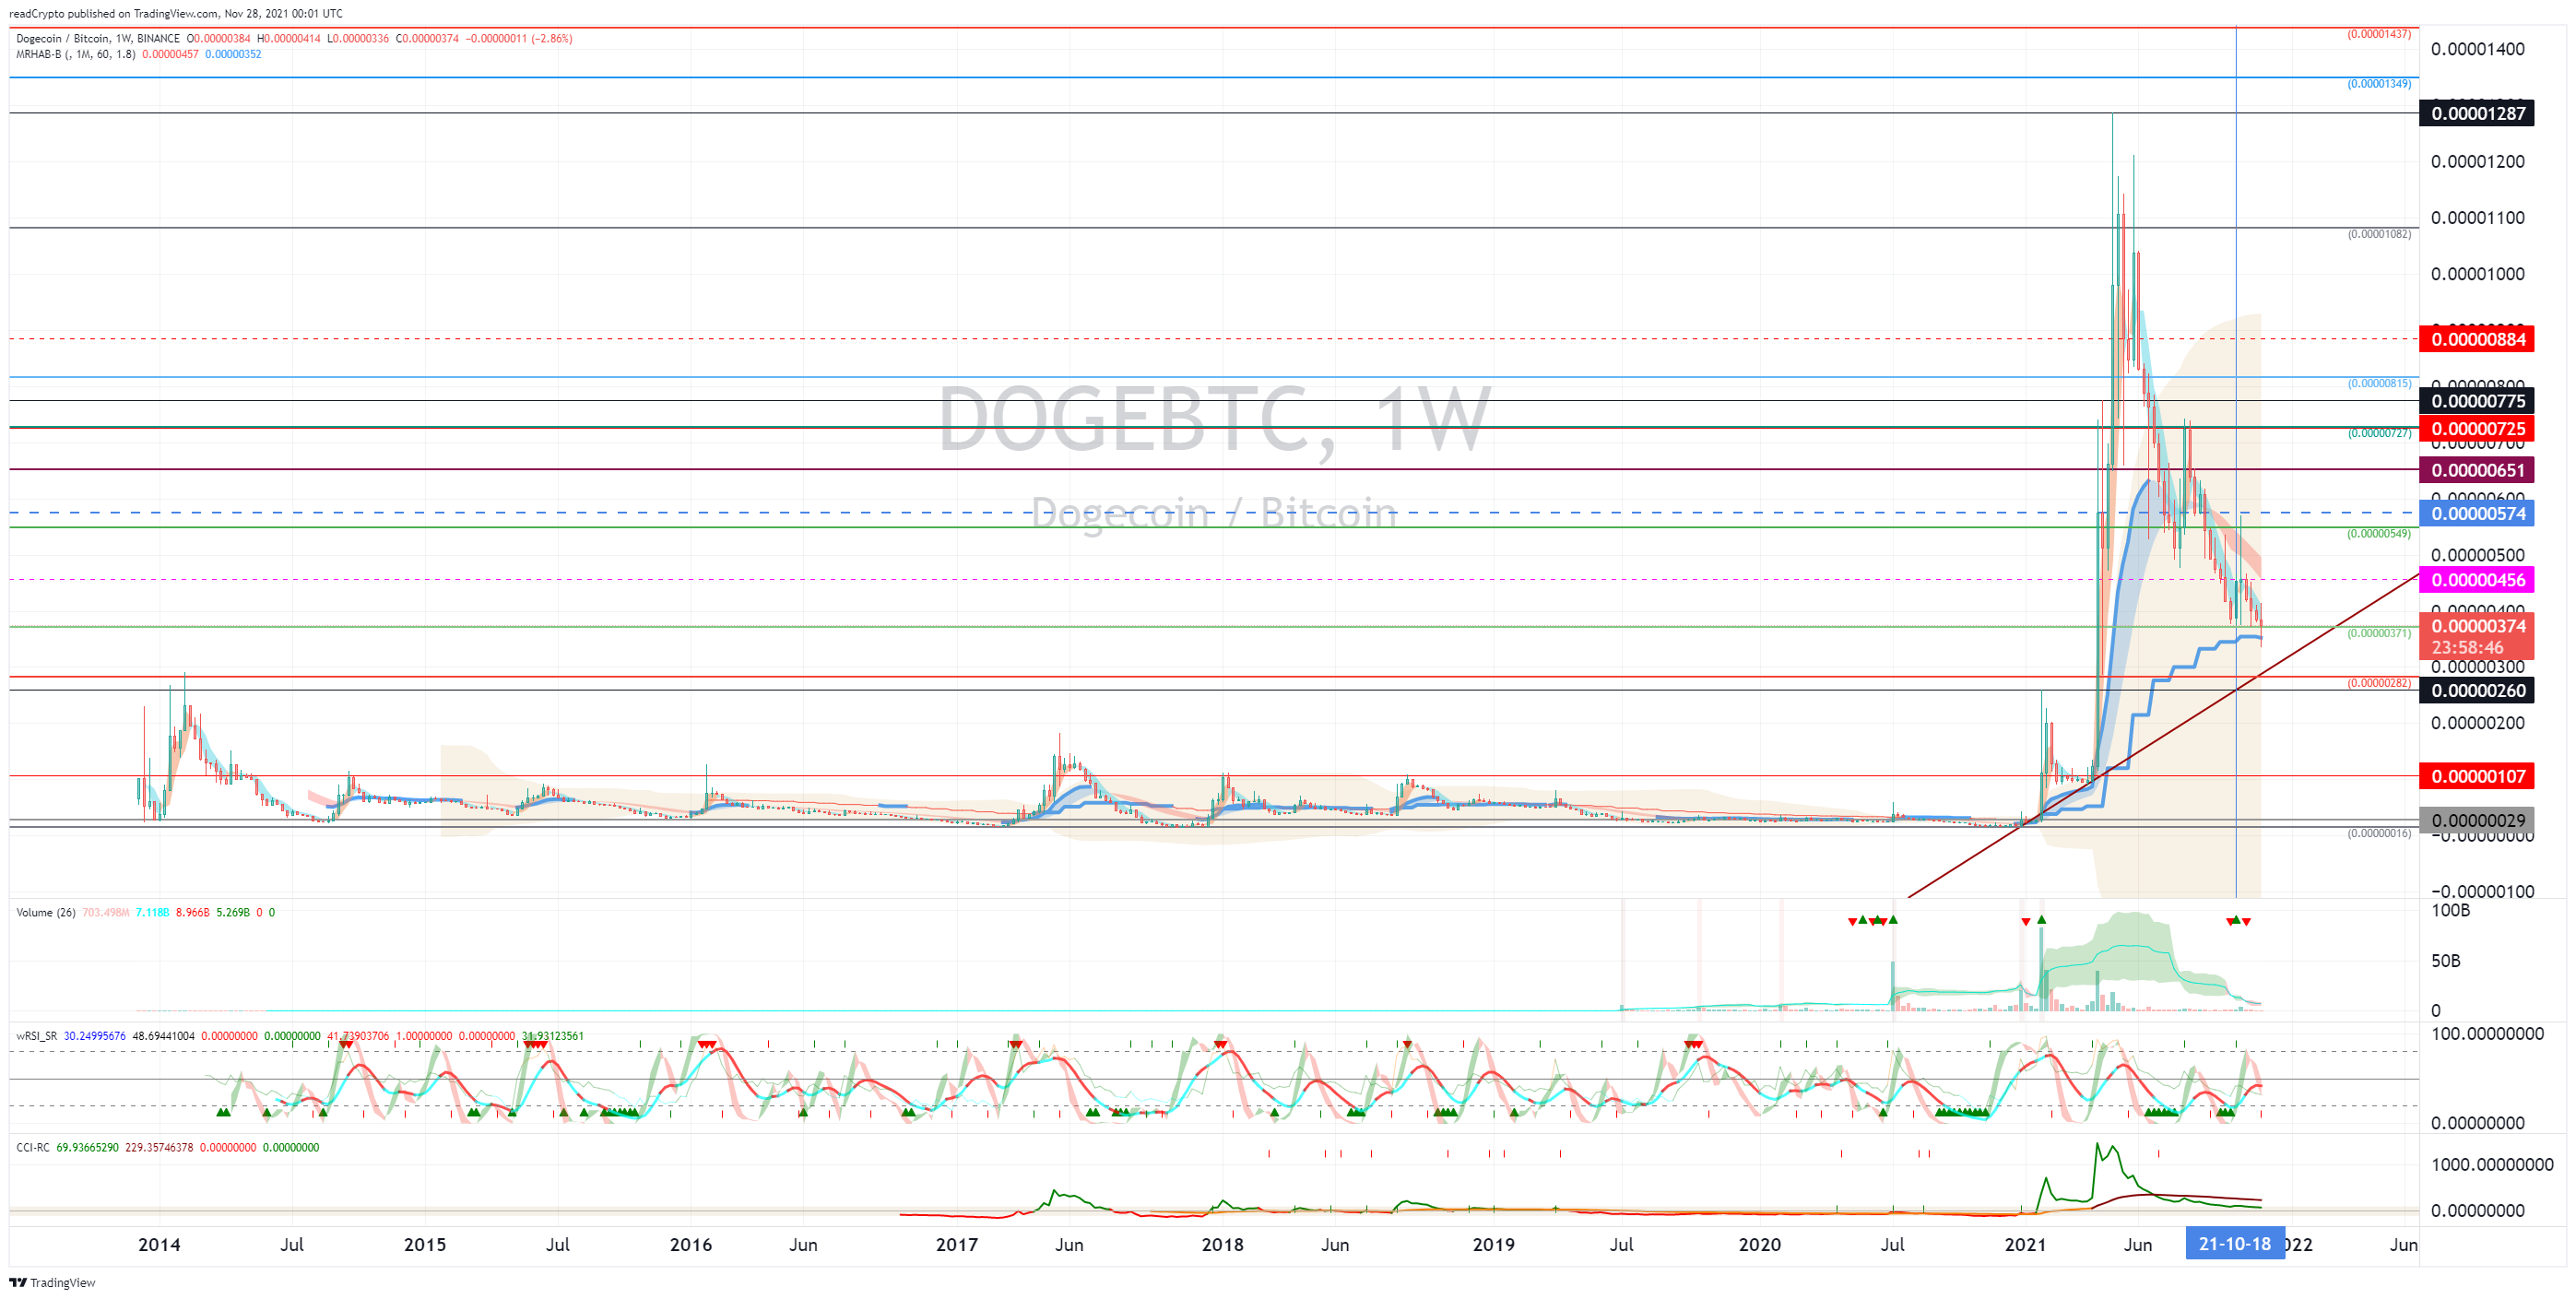This screenshot has width=2576, height=1299.
Task: Click the (0.00001437) red line label
Action: click(2379, 34)
